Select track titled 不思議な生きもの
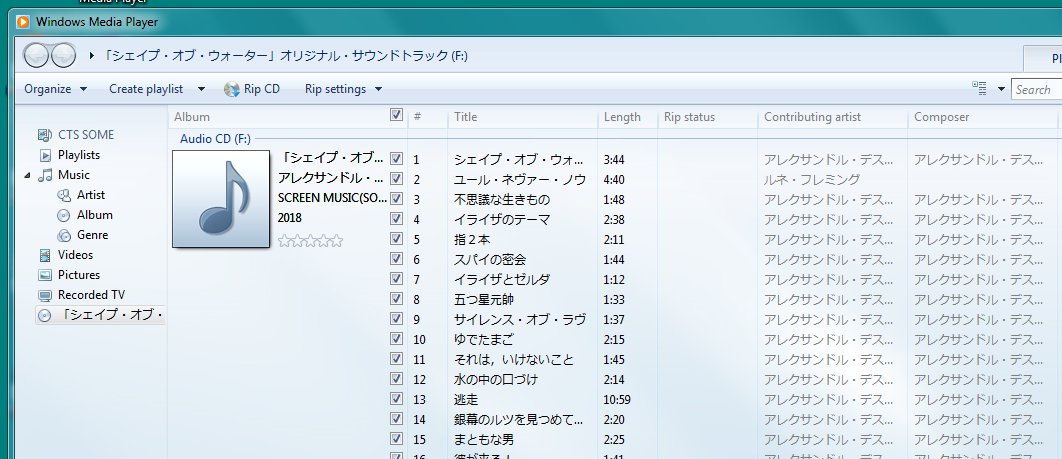The image size is (1062, 459). 501,200
